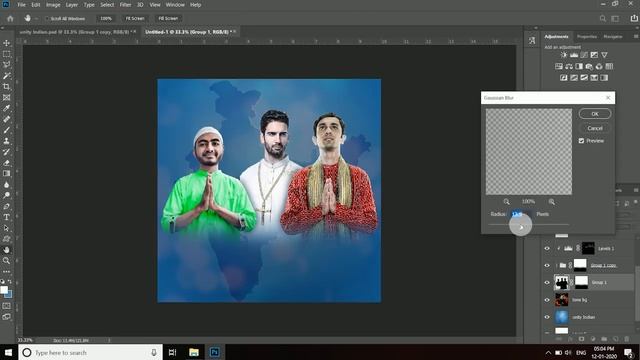640x360 pixels.
Task: Cancel the Gaussian Blur dialog
Action: click(595, 128)
